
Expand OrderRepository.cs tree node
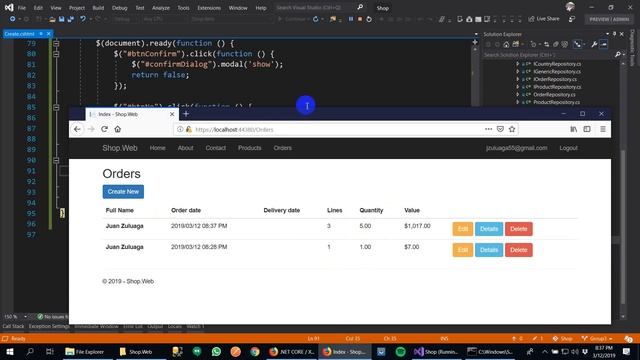(518, 94)
